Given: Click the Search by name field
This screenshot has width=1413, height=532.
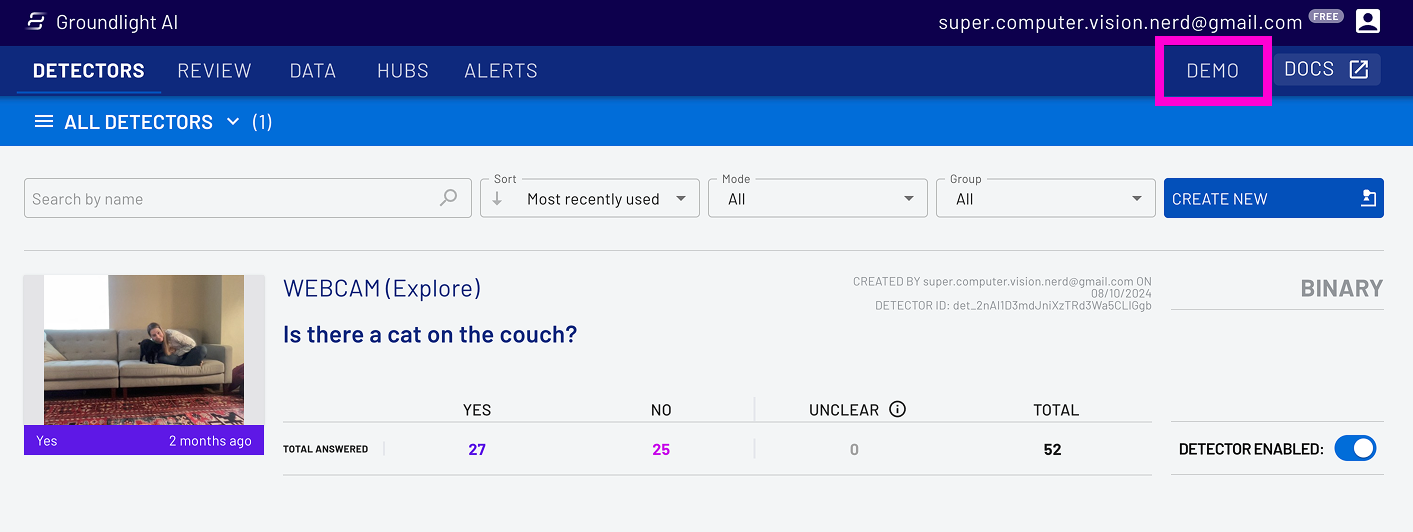Looking at the screenshot, I should click(248, 198).
